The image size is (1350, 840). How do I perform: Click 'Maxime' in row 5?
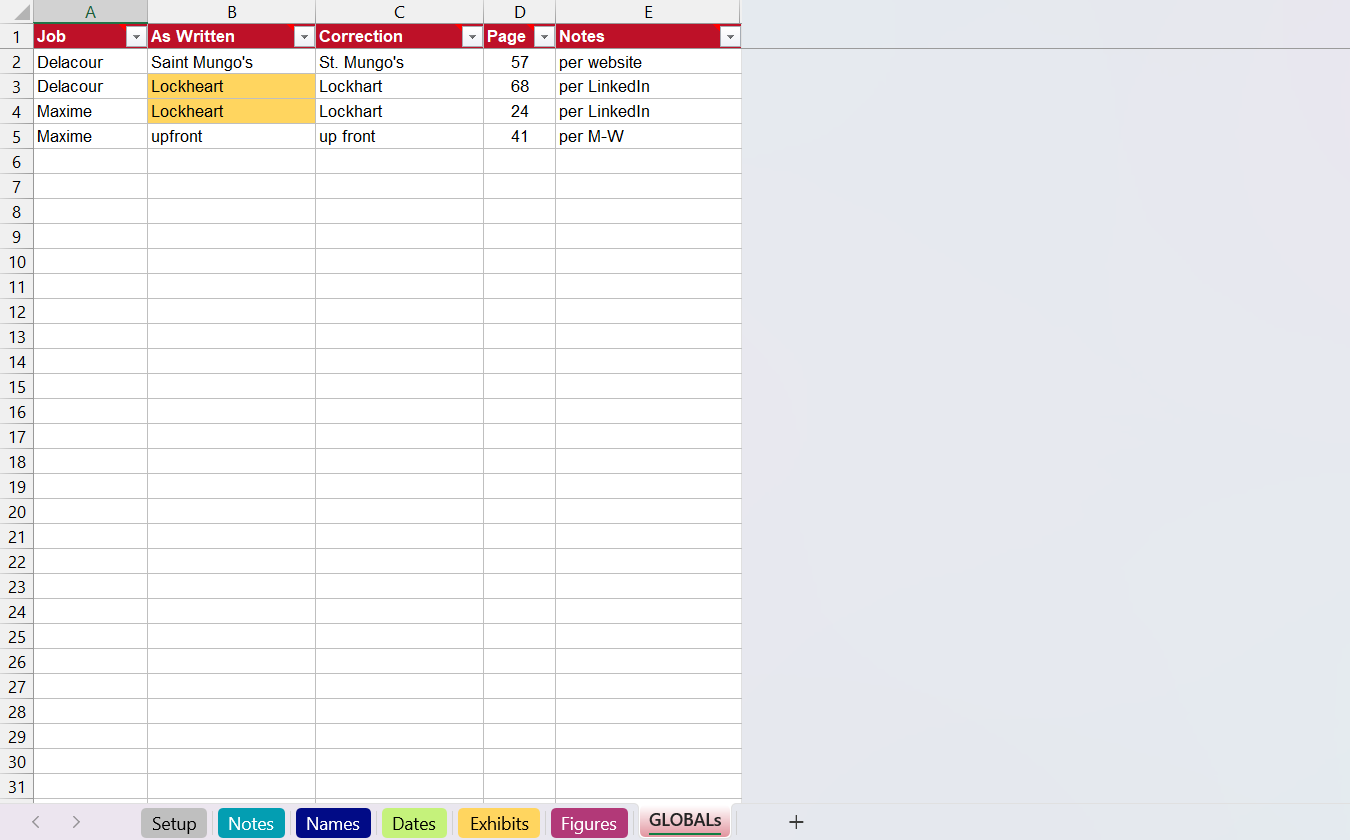90,137
